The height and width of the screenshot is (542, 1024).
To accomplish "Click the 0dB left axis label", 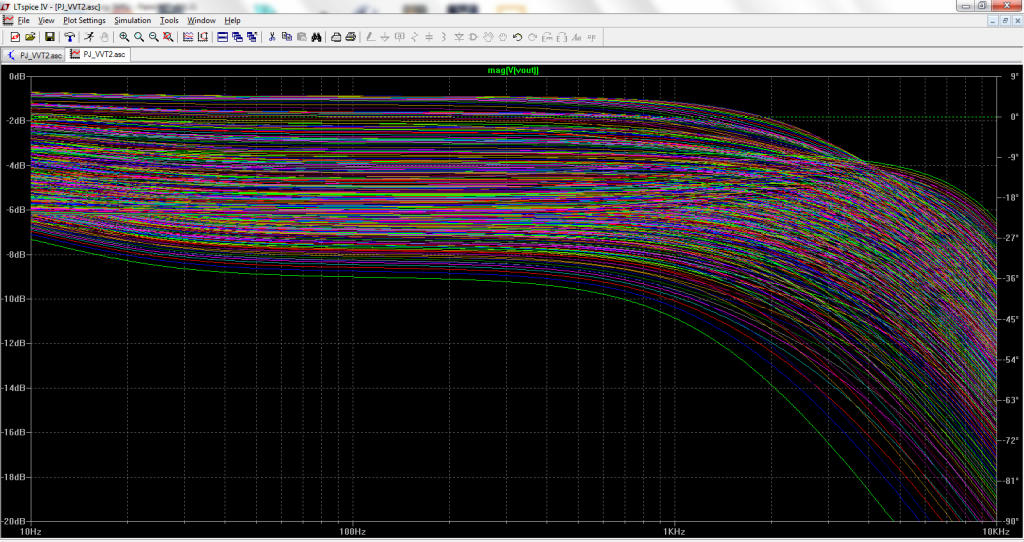I will pos(18,76).
